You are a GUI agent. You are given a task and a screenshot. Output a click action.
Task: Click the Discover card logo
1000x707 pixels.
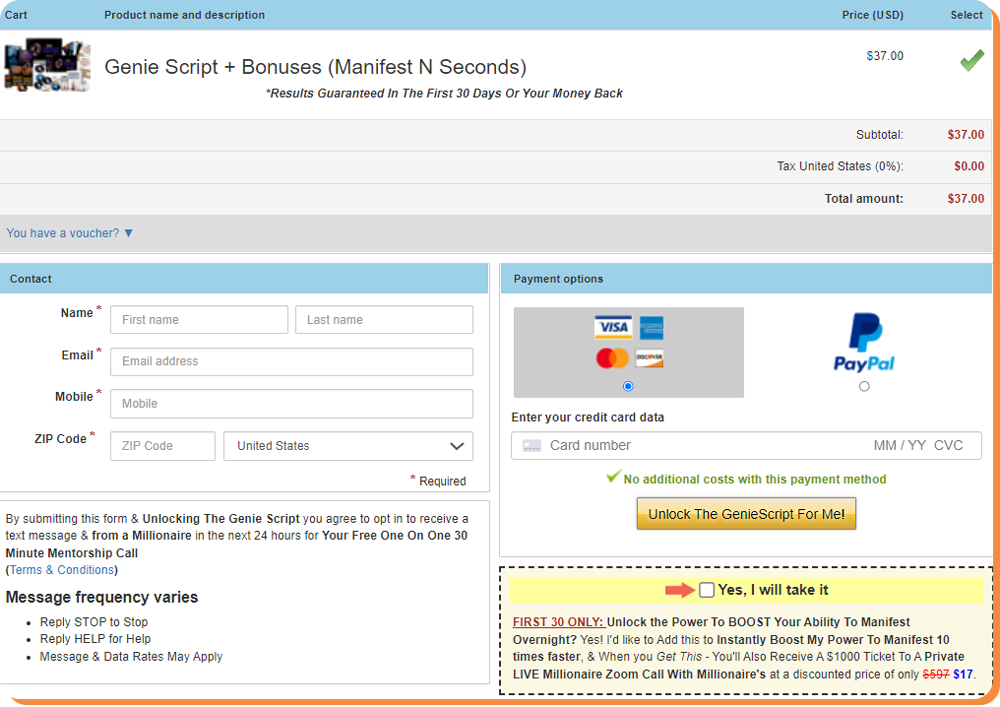(649, 358)
